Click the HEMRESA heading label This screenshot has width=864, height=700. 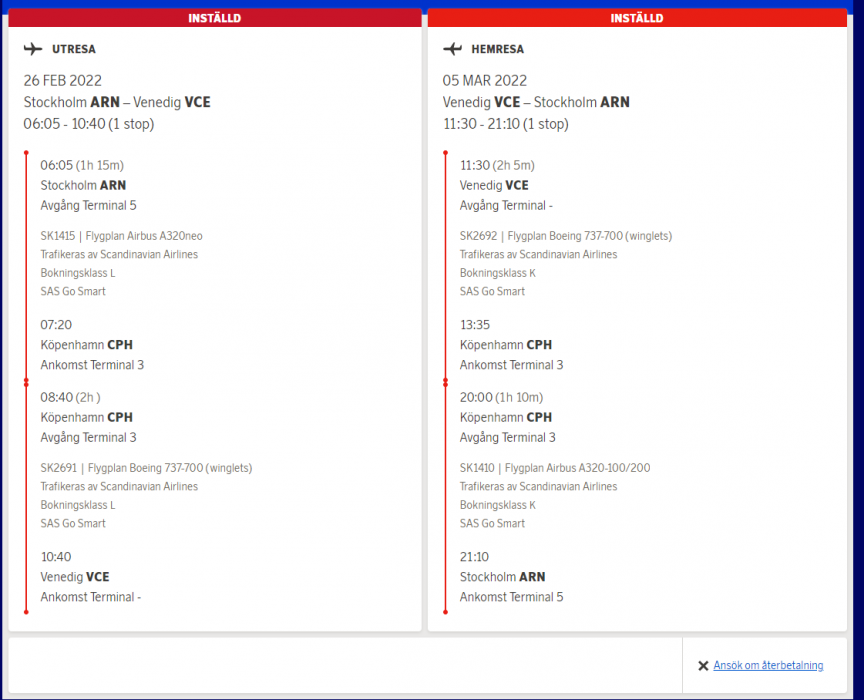tap(497, 49)
